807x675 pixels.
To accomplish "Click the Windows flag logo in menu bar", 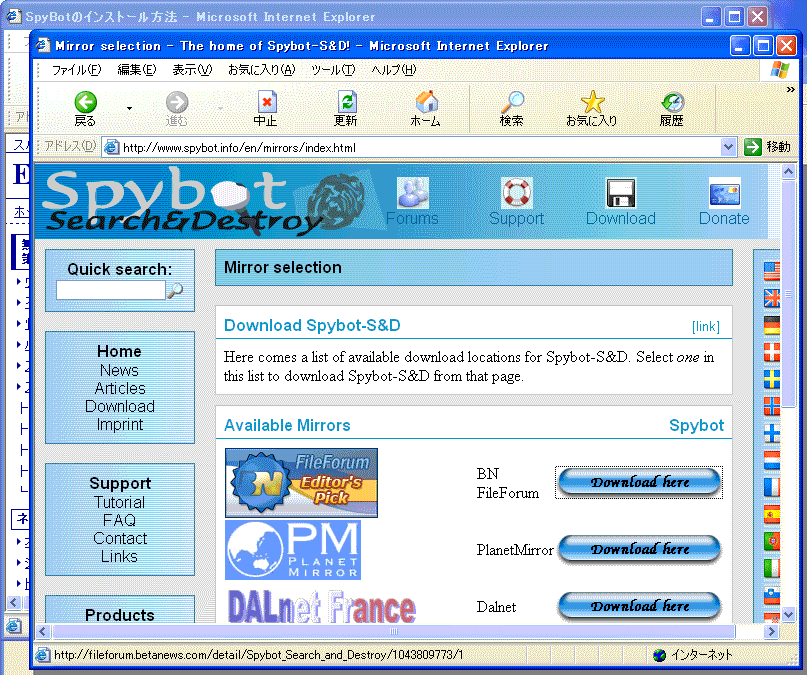I will coord(780,69).
